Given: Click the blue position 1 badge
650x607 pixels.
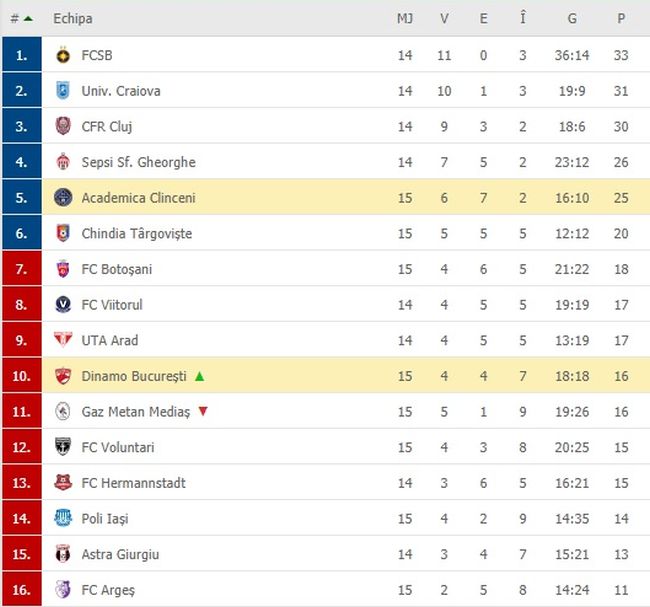Looking at the screenshot, I should click(21, 55).
